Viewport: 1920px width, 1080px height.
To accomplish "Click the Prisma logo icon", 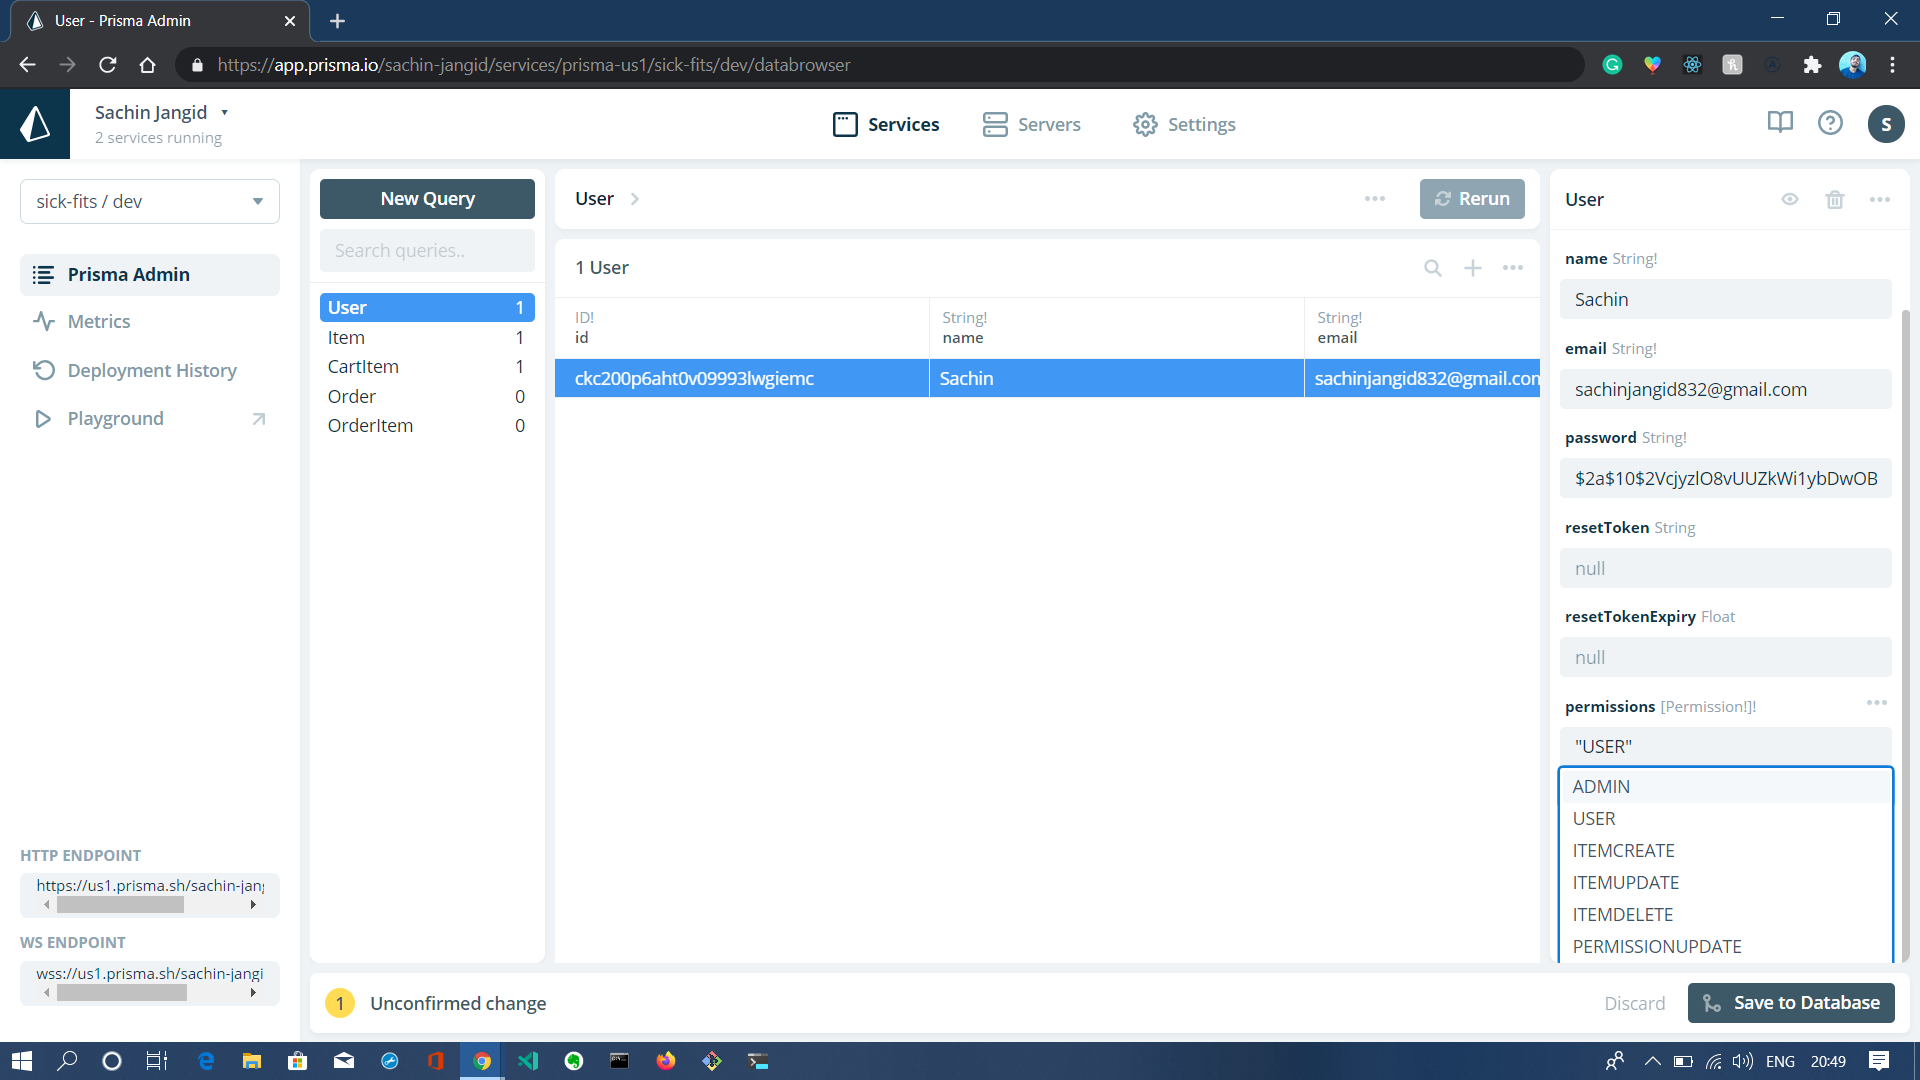I will click(x=35, y=124).
